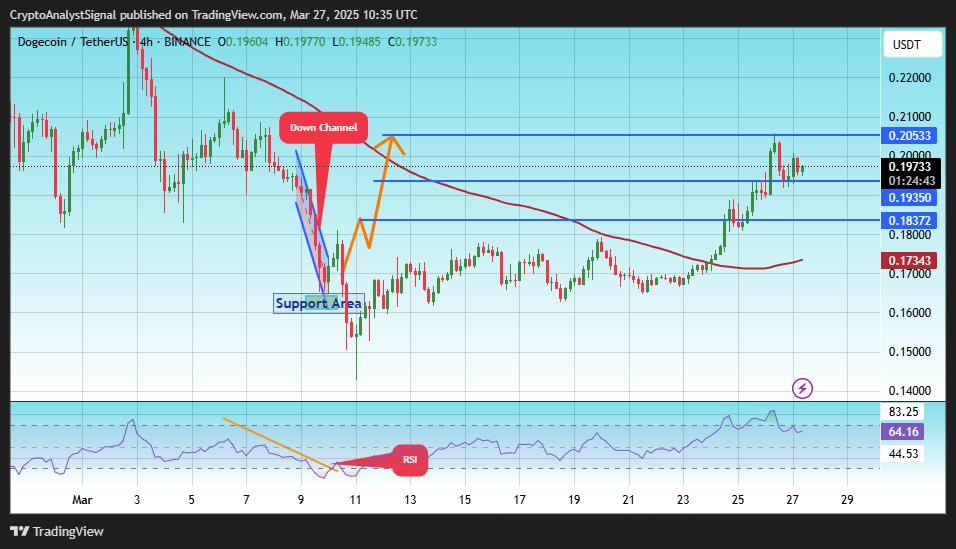Click the TradingView logo at the bottom
The height and width of the screenshot is (549, 956).
tap(57, 531)
